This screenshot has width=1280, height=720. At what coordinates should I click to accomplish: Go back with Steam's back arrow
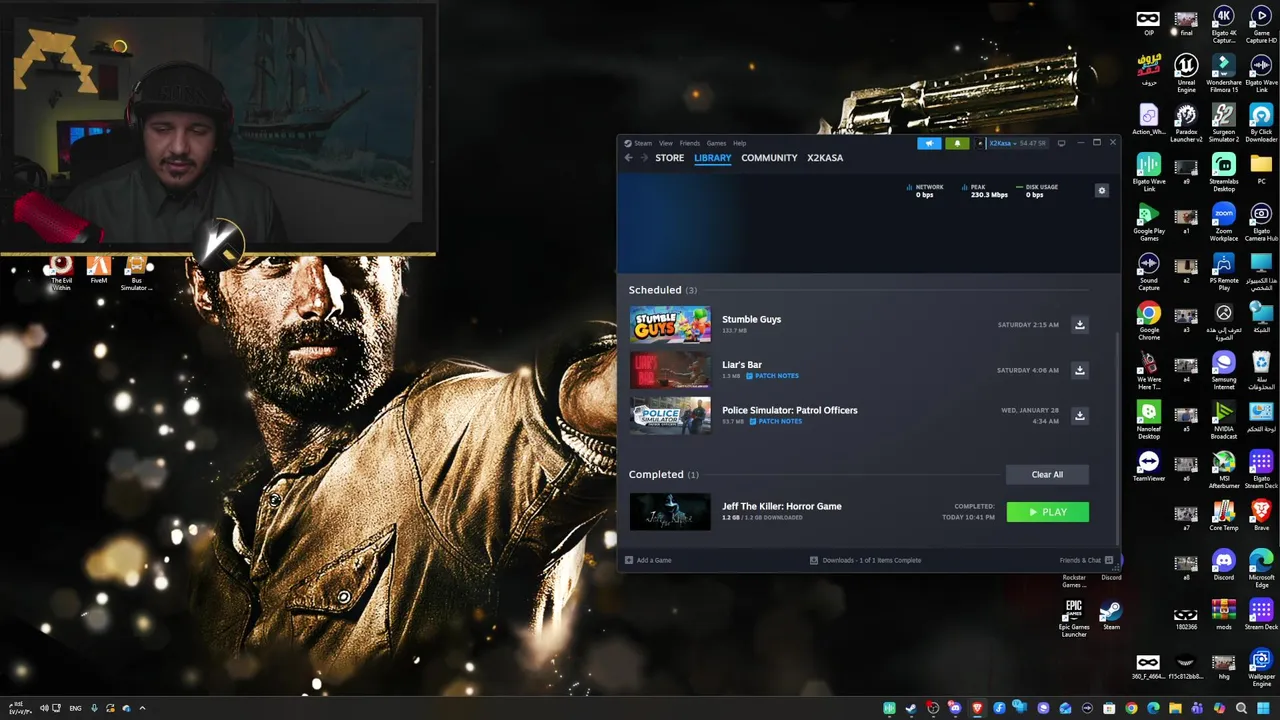[629, 158]
